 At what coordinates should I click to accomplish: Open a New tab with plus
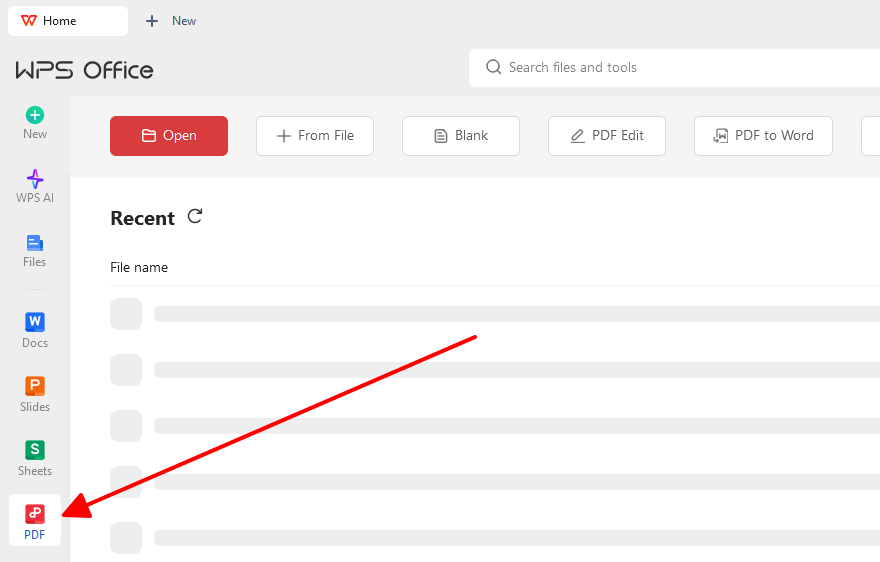[171, 21]
